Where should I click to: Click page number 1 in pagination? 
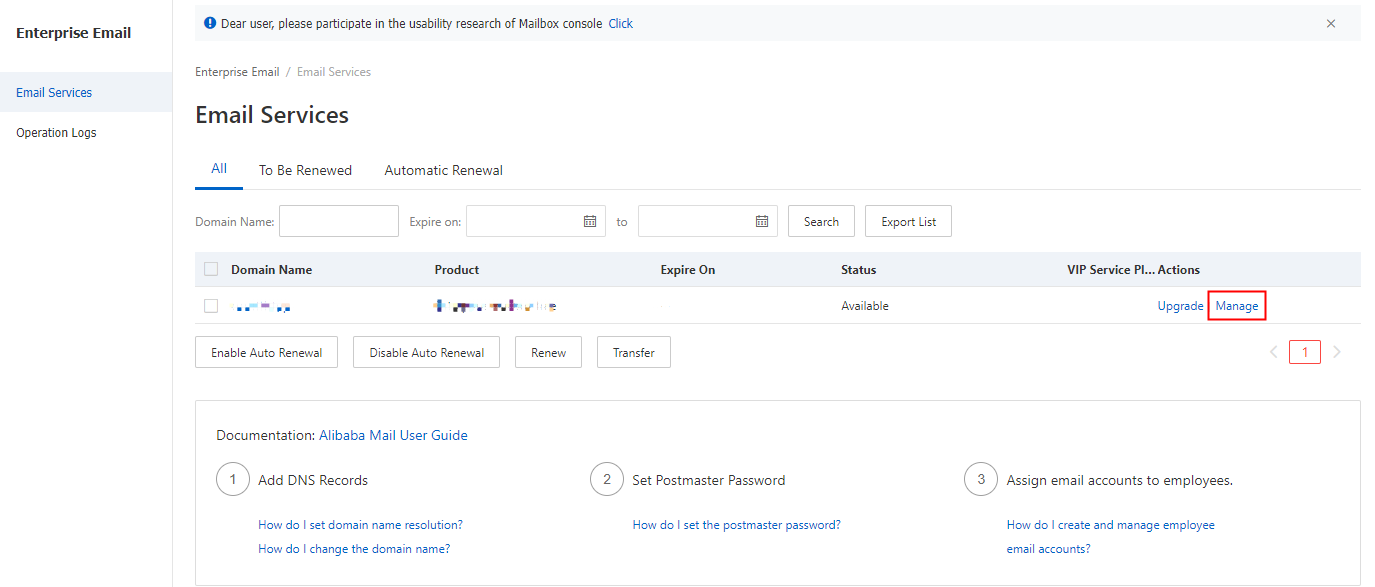1305,352
